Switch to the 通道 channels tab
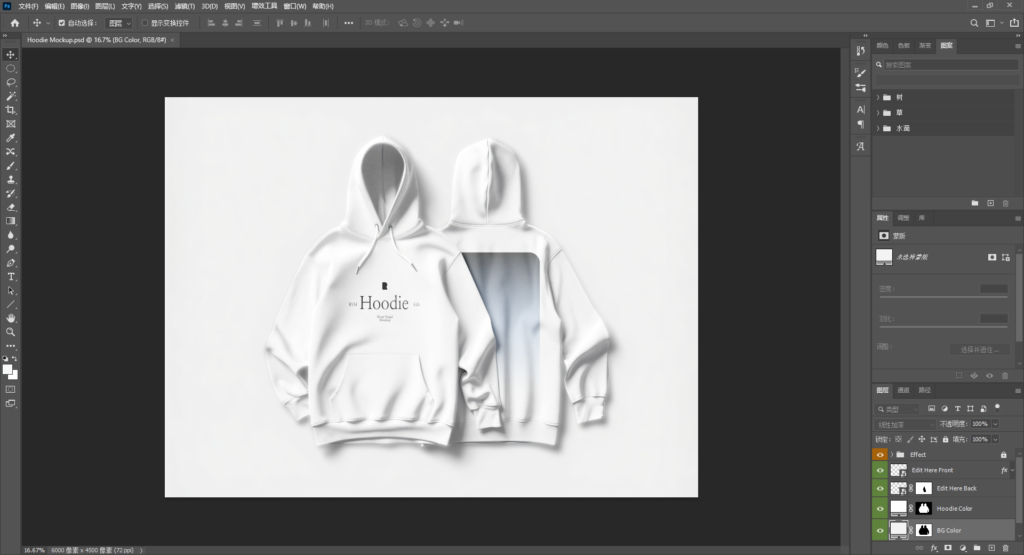The width and height of the screenshot is (1024, 555). tap(903, 390)
